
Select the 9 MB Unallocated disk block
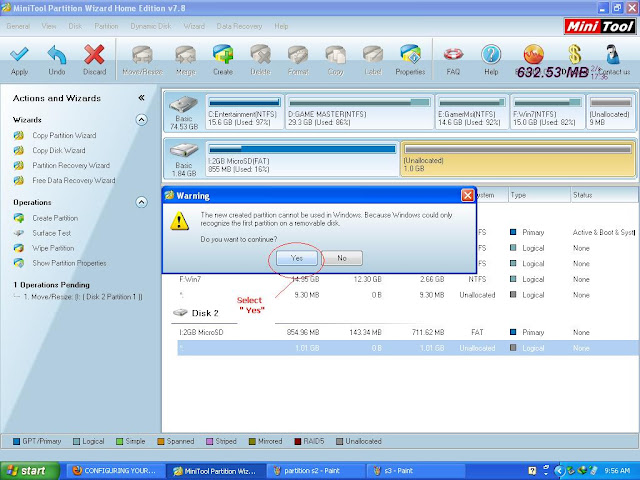pos(610,111)
